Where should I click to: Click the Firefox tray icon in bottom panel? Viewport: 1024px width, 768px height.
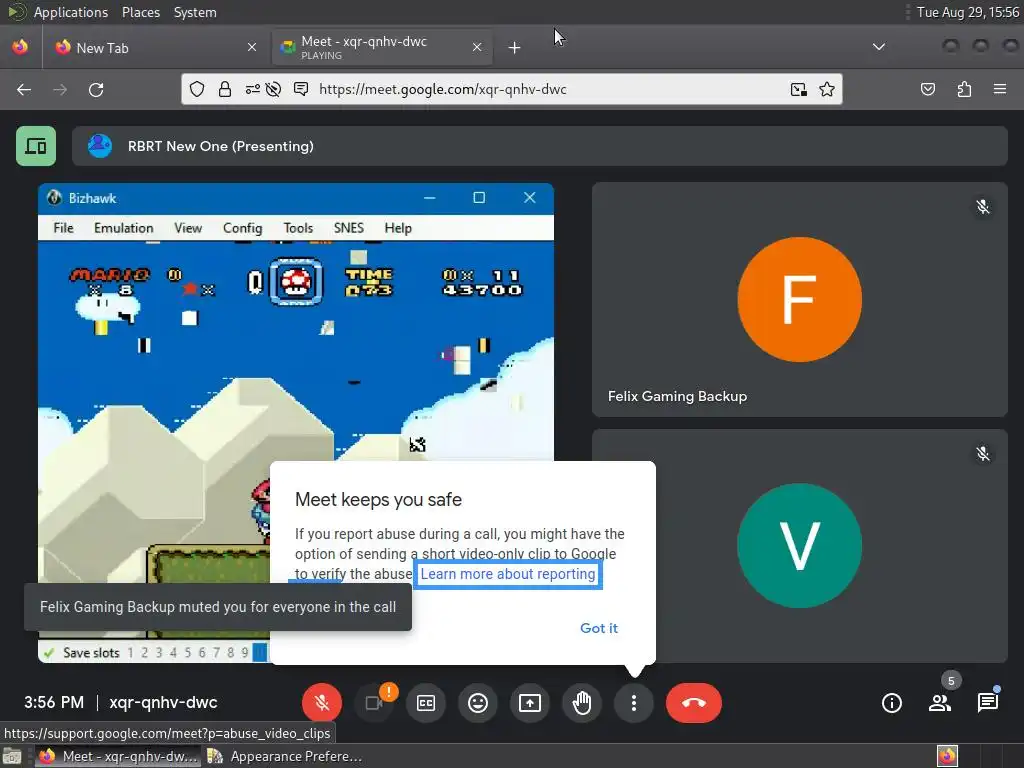coord(948,756)
